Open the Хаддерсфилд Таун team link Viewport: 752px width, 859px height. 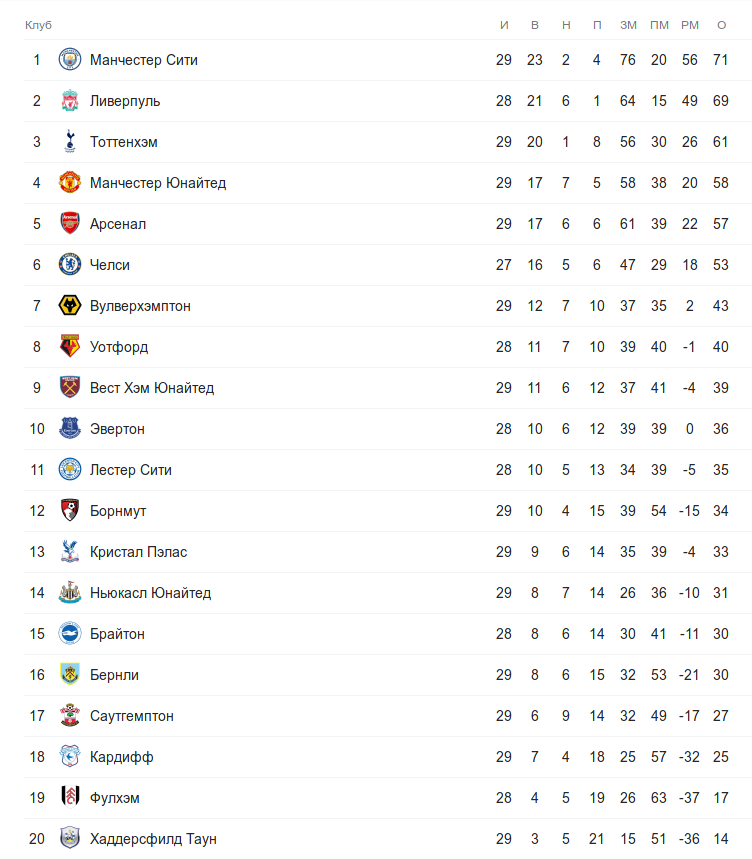153,839
